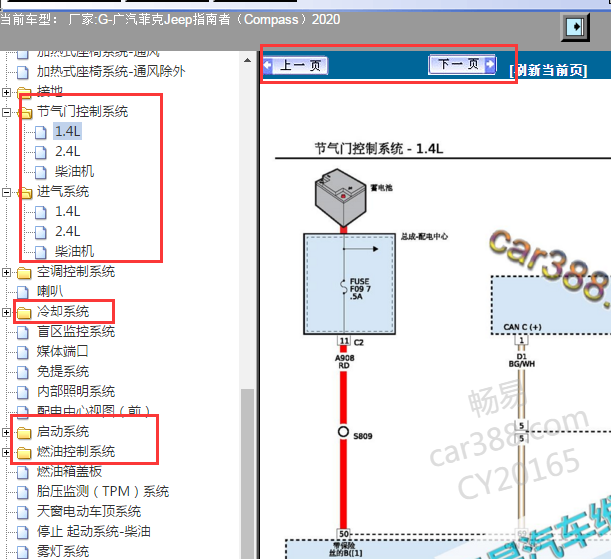Select 柴油机 under 节气门控制系统

click(x=74, y=171)
